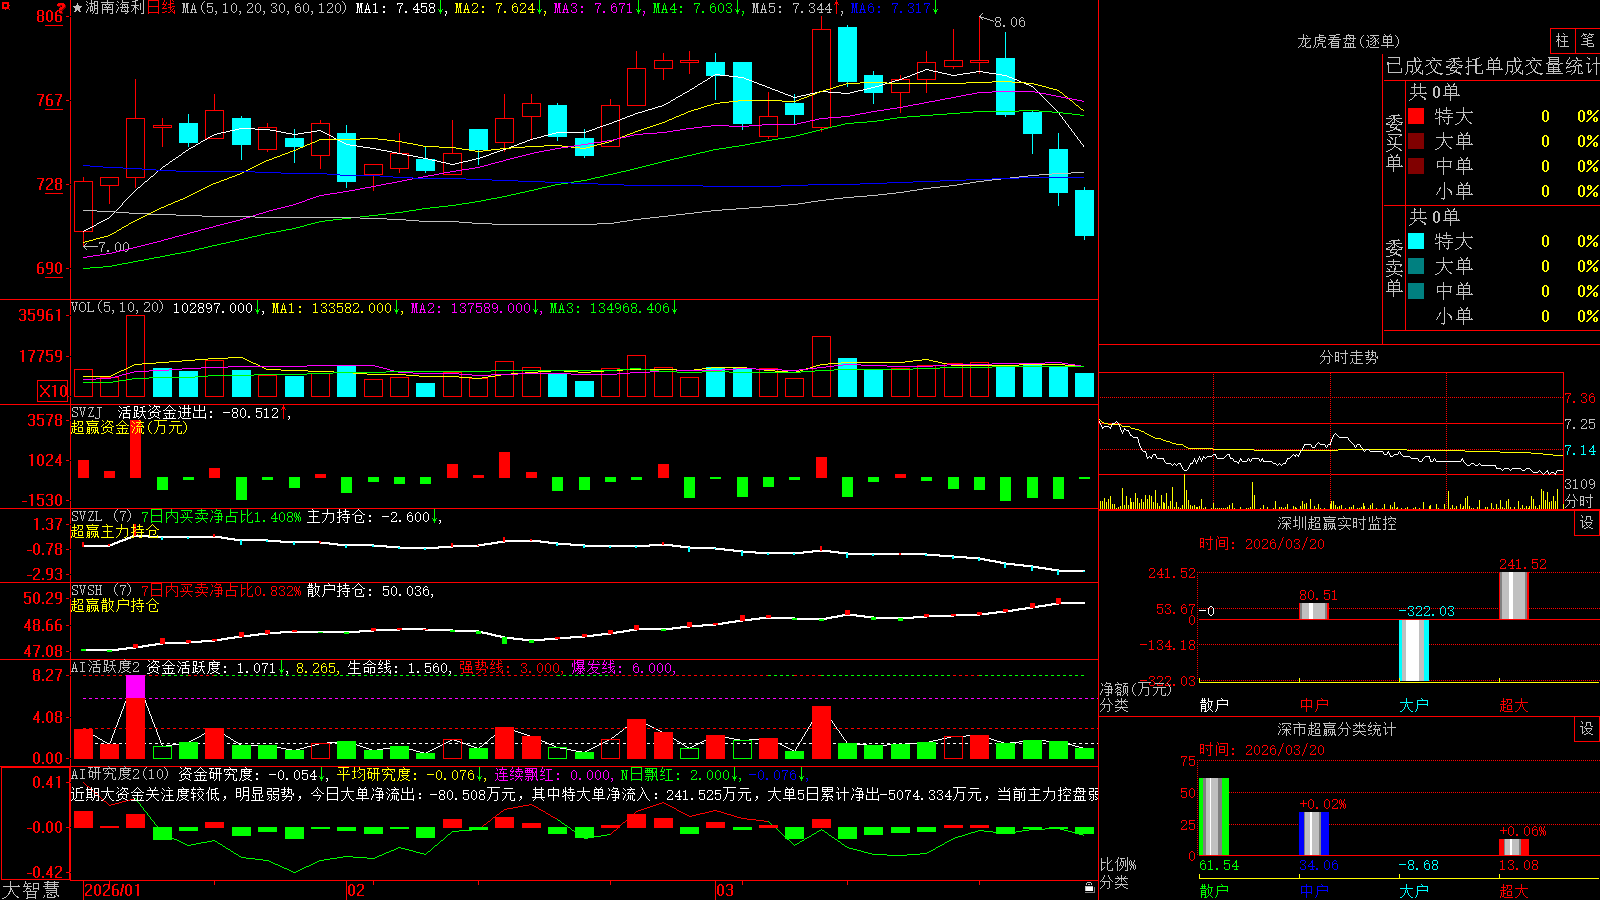Click the red 特大 buy-order swatch
The image size is (1600, 900).
click(x=1416, y=116)
